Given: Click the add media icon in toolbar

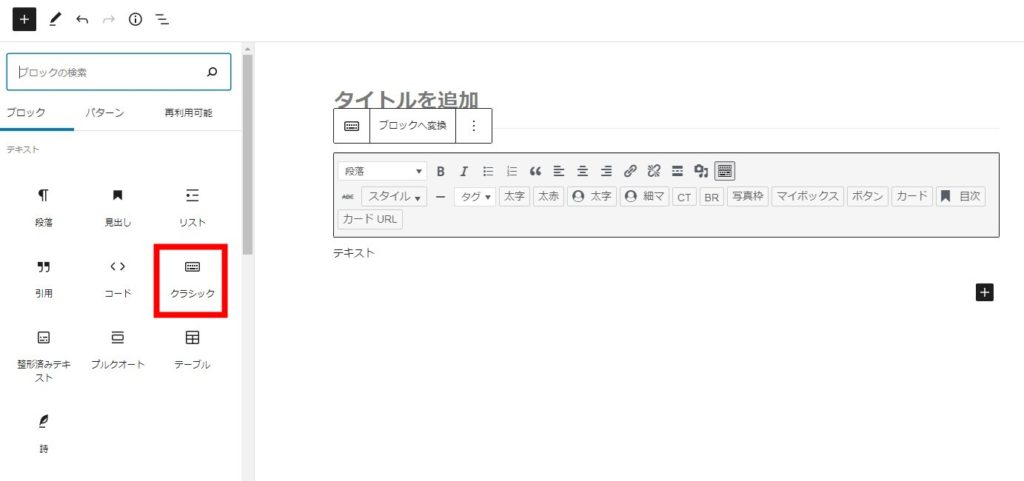Looking at the screenshot, I should click(x=701, y=172).
